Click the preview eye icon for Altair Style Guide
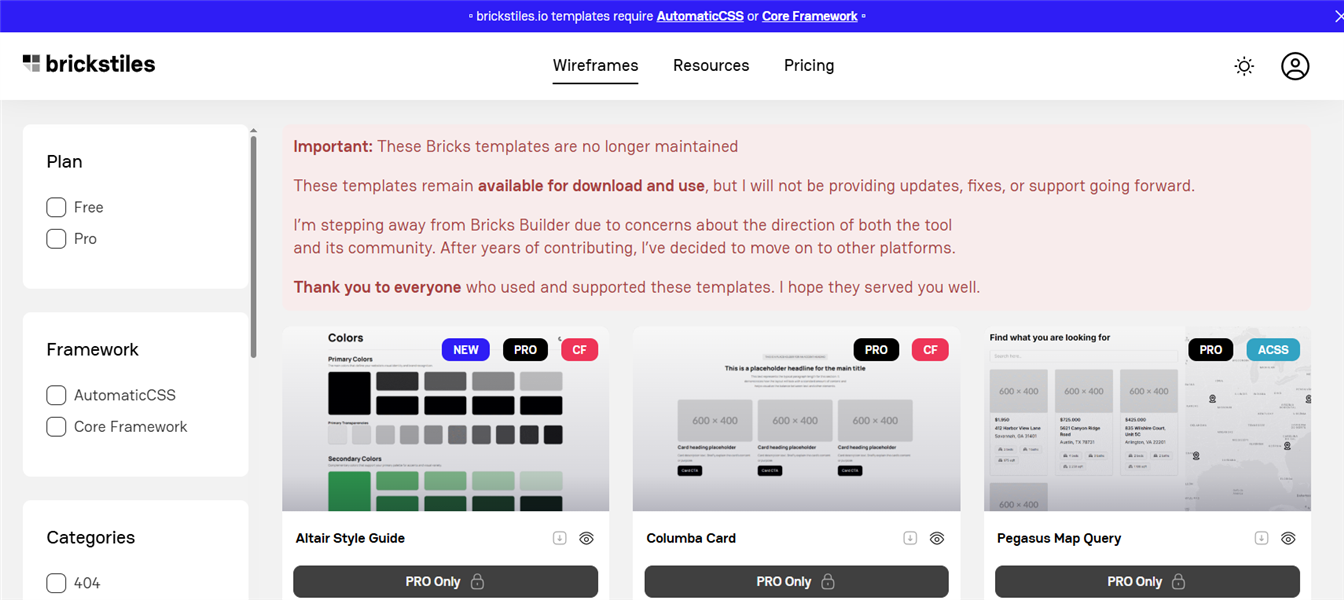Viewport: 1344px width, 600px height. tap(586, 538)
